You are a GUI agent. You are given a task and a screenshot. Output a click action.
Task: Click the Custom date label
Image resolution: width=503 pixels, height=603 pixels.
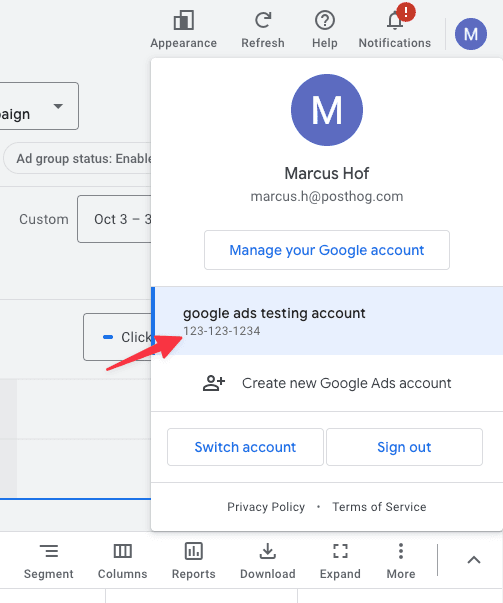click(x=44, y=219)
